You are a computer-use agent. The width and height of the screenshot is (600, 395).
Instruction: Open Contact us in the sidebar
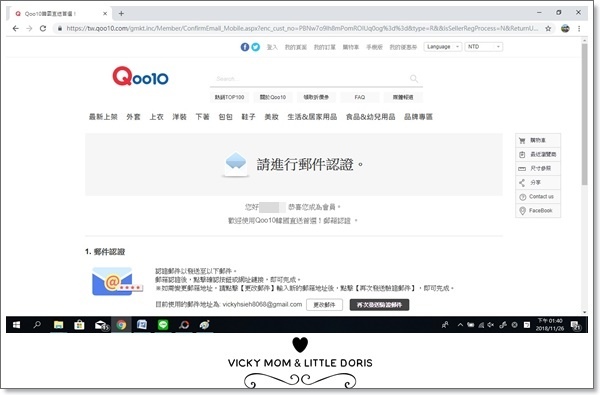point(538,197)
